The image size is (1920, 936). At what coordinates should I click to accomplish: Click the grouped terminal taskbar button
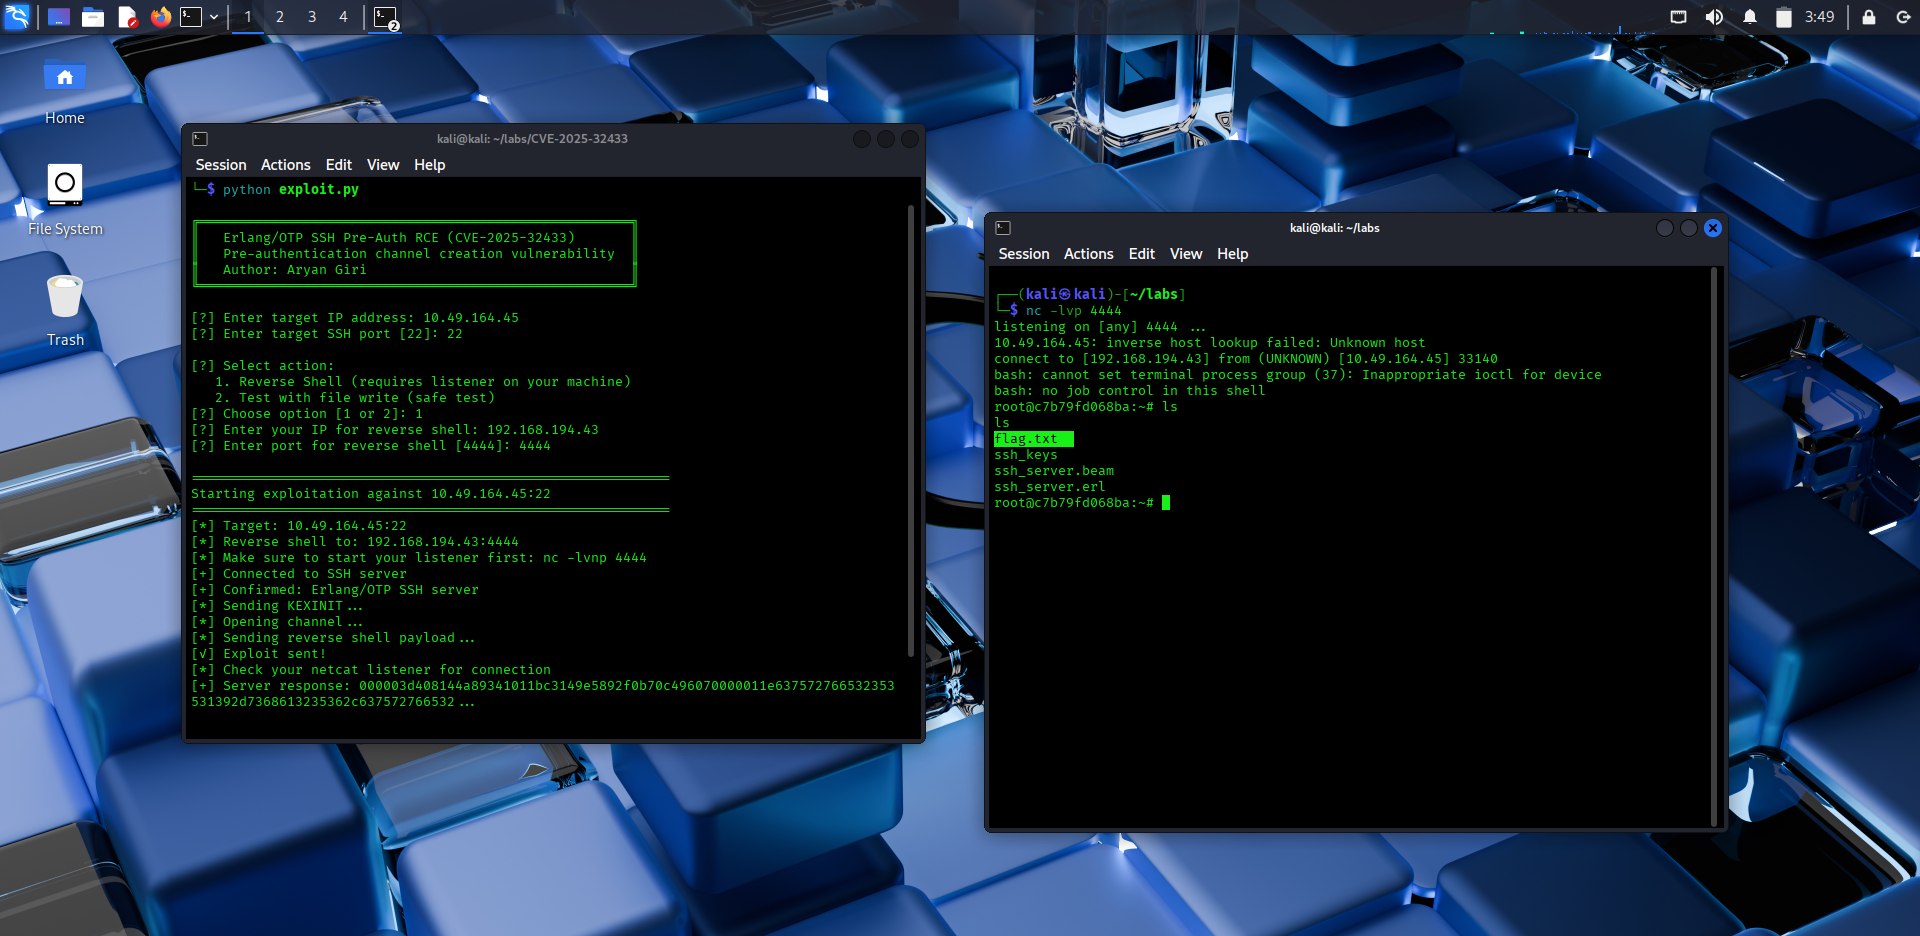coord(386,17)
